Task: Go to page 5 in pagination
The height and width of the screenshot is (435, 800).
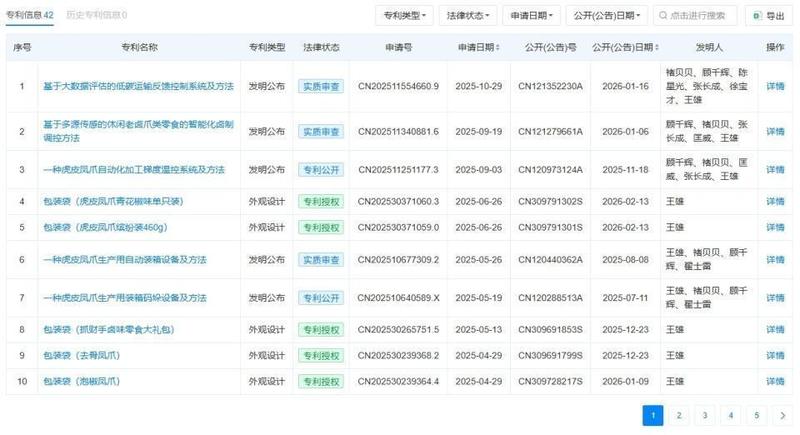Action: [x=757, y=415]
